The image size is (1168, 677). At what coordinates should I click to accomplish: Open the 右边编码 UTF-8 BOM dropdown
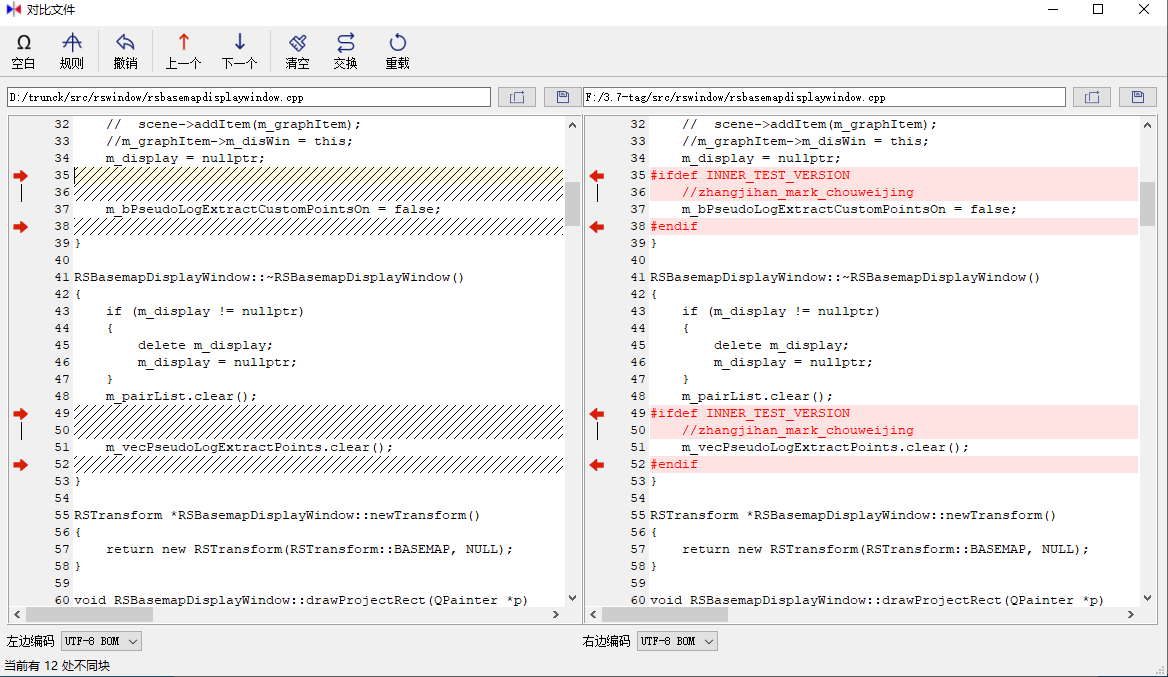677,641
